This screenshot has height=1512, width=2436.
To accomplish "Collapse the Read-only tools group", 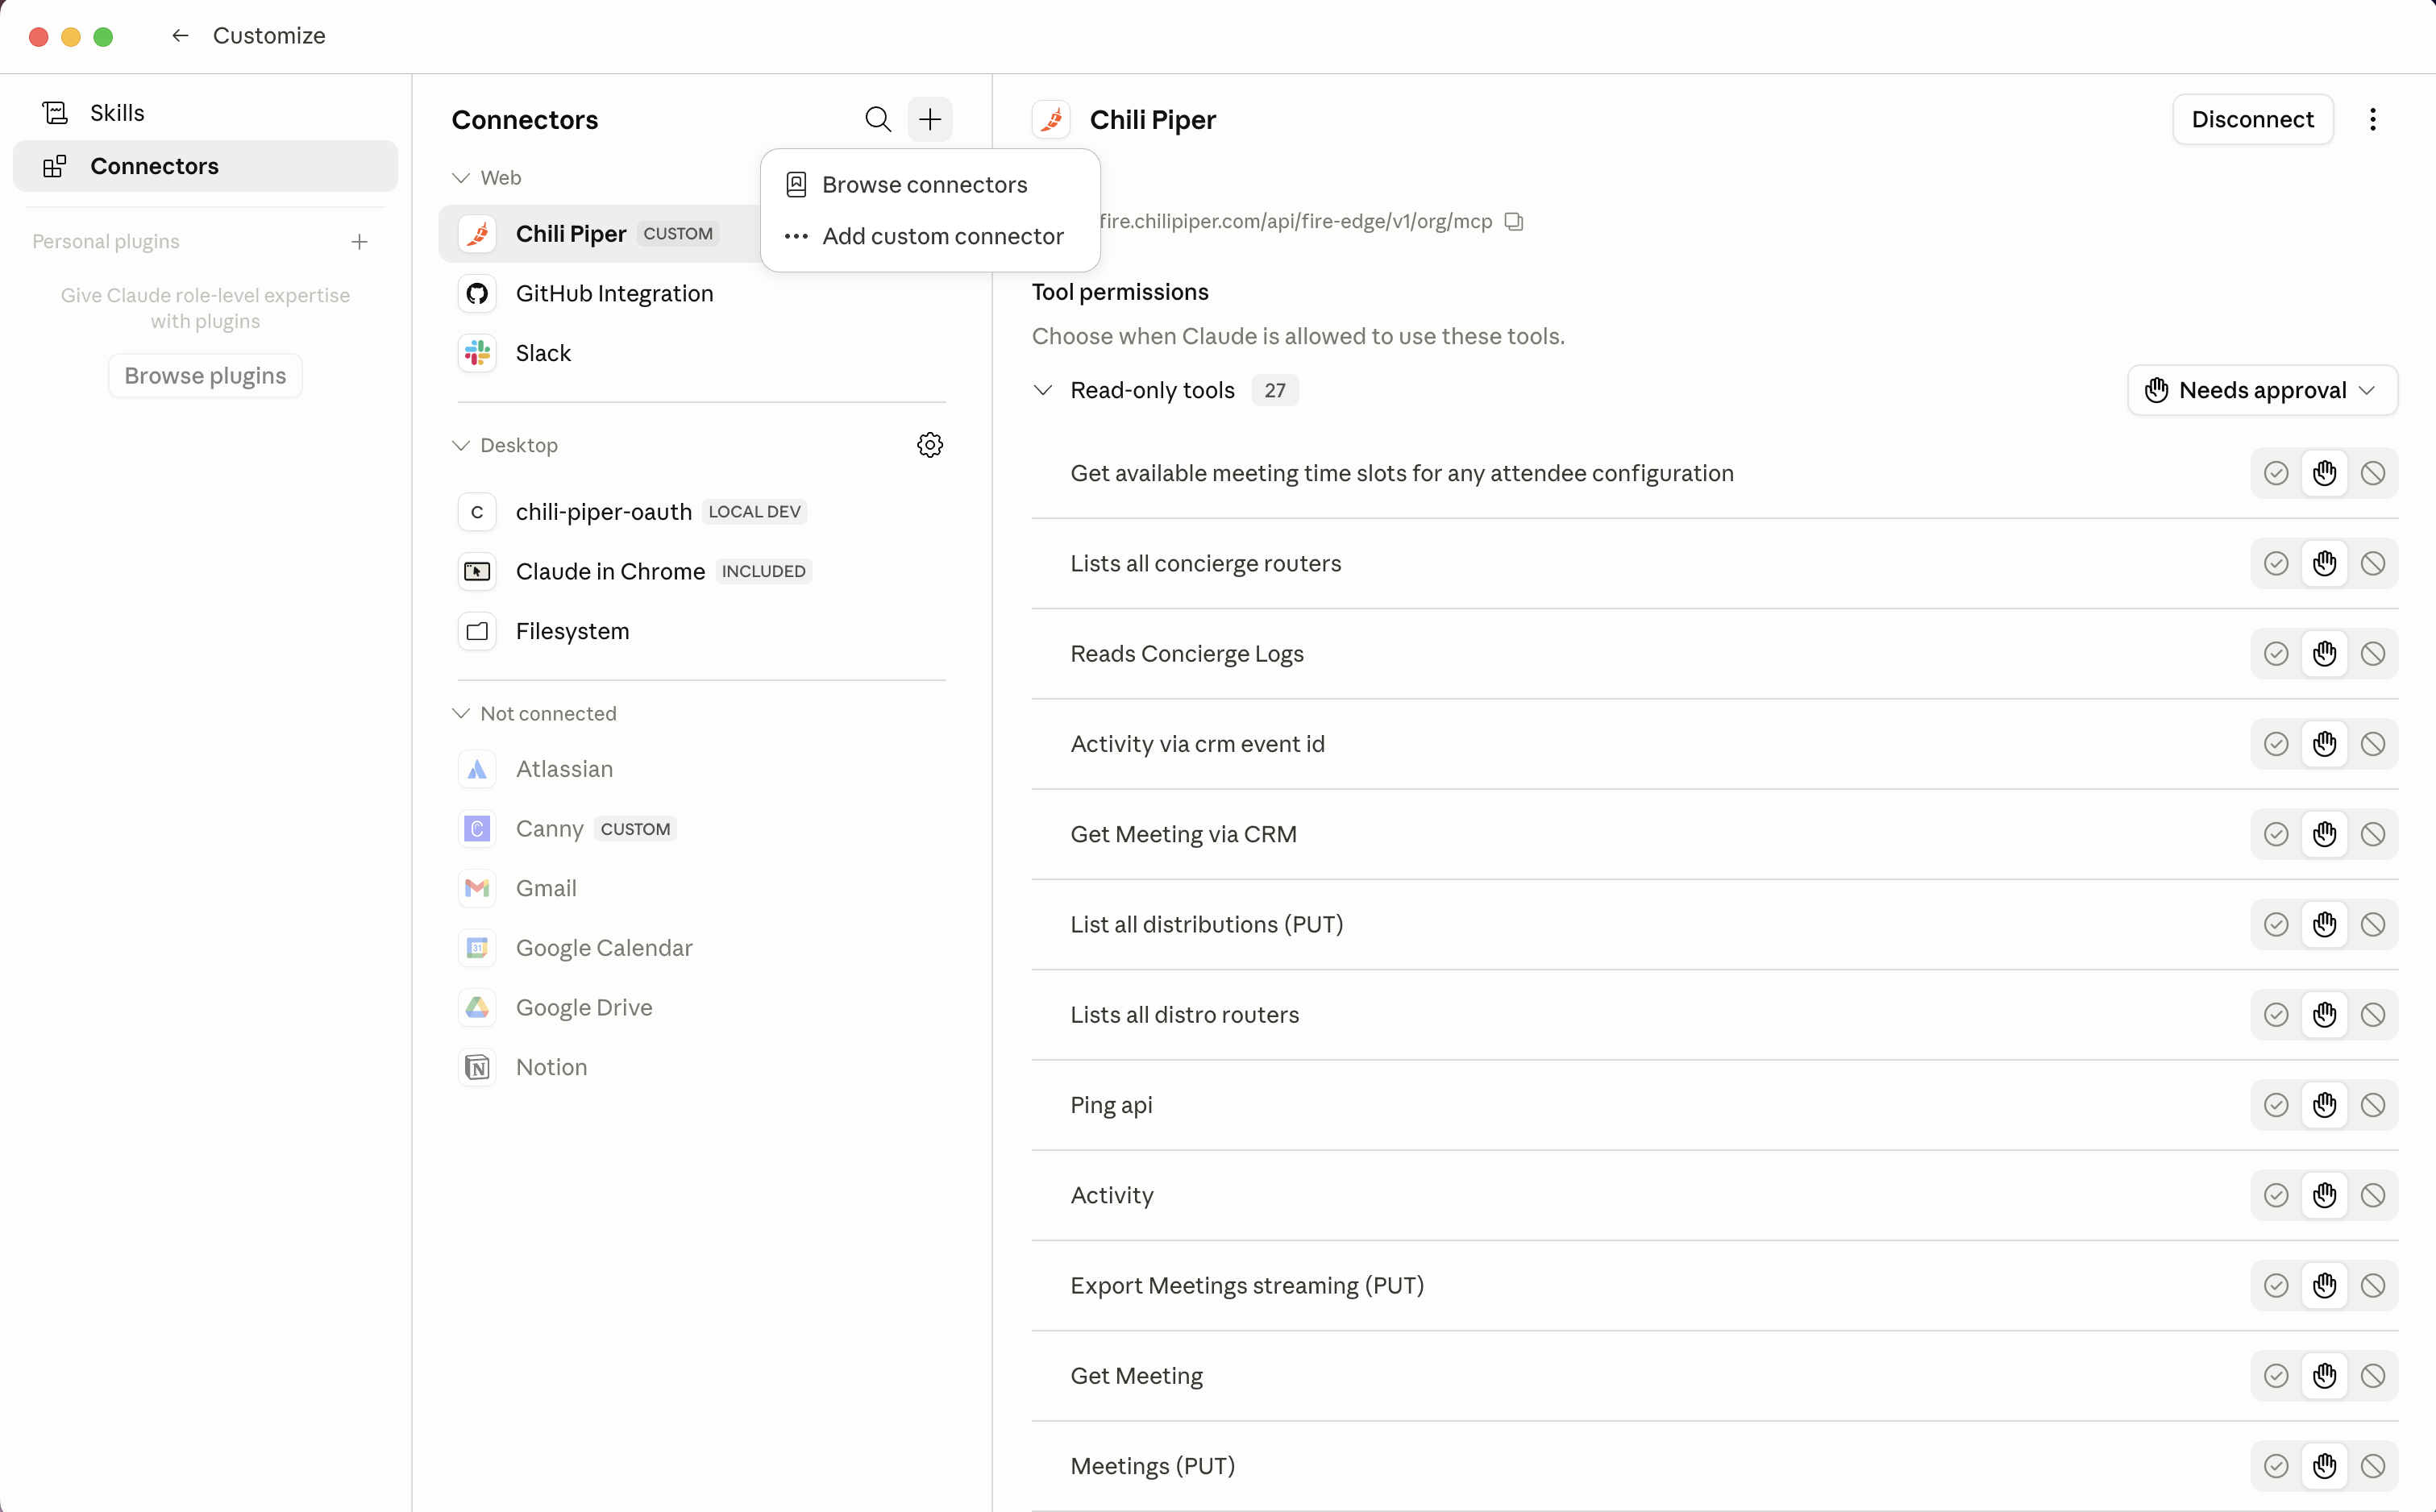I will 1043,390.
